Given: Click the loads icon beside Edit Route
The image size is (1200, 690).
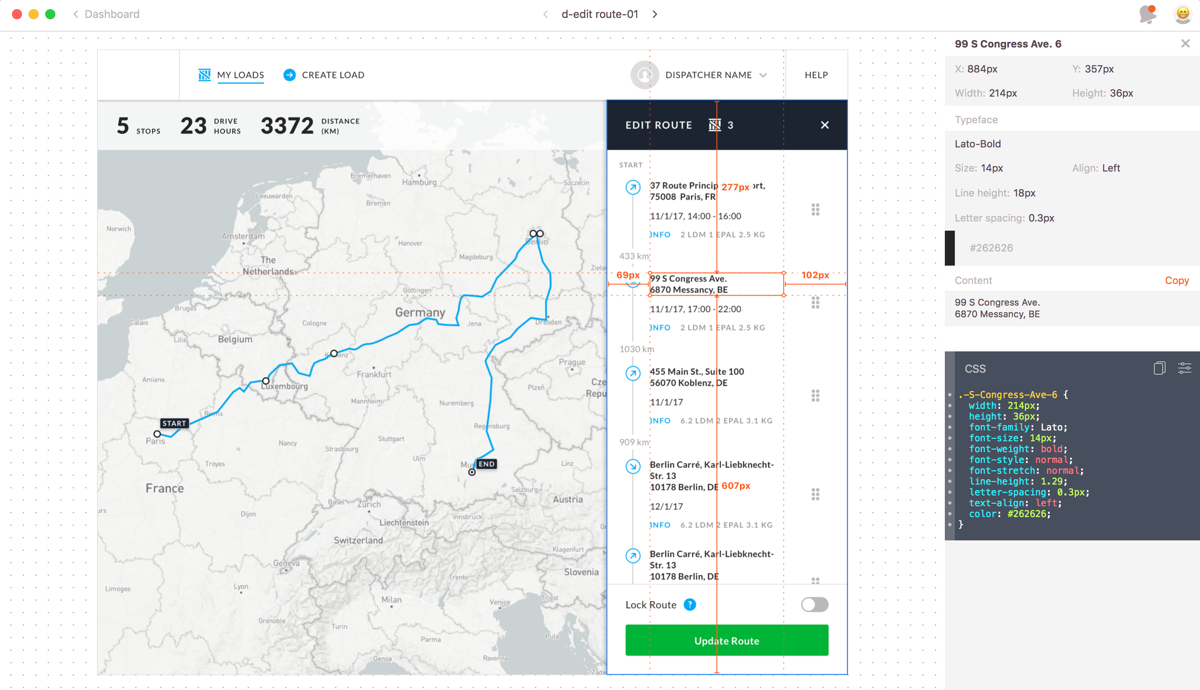Looking at the screenshot, I should pyautogui.click(x=715, y=125).
